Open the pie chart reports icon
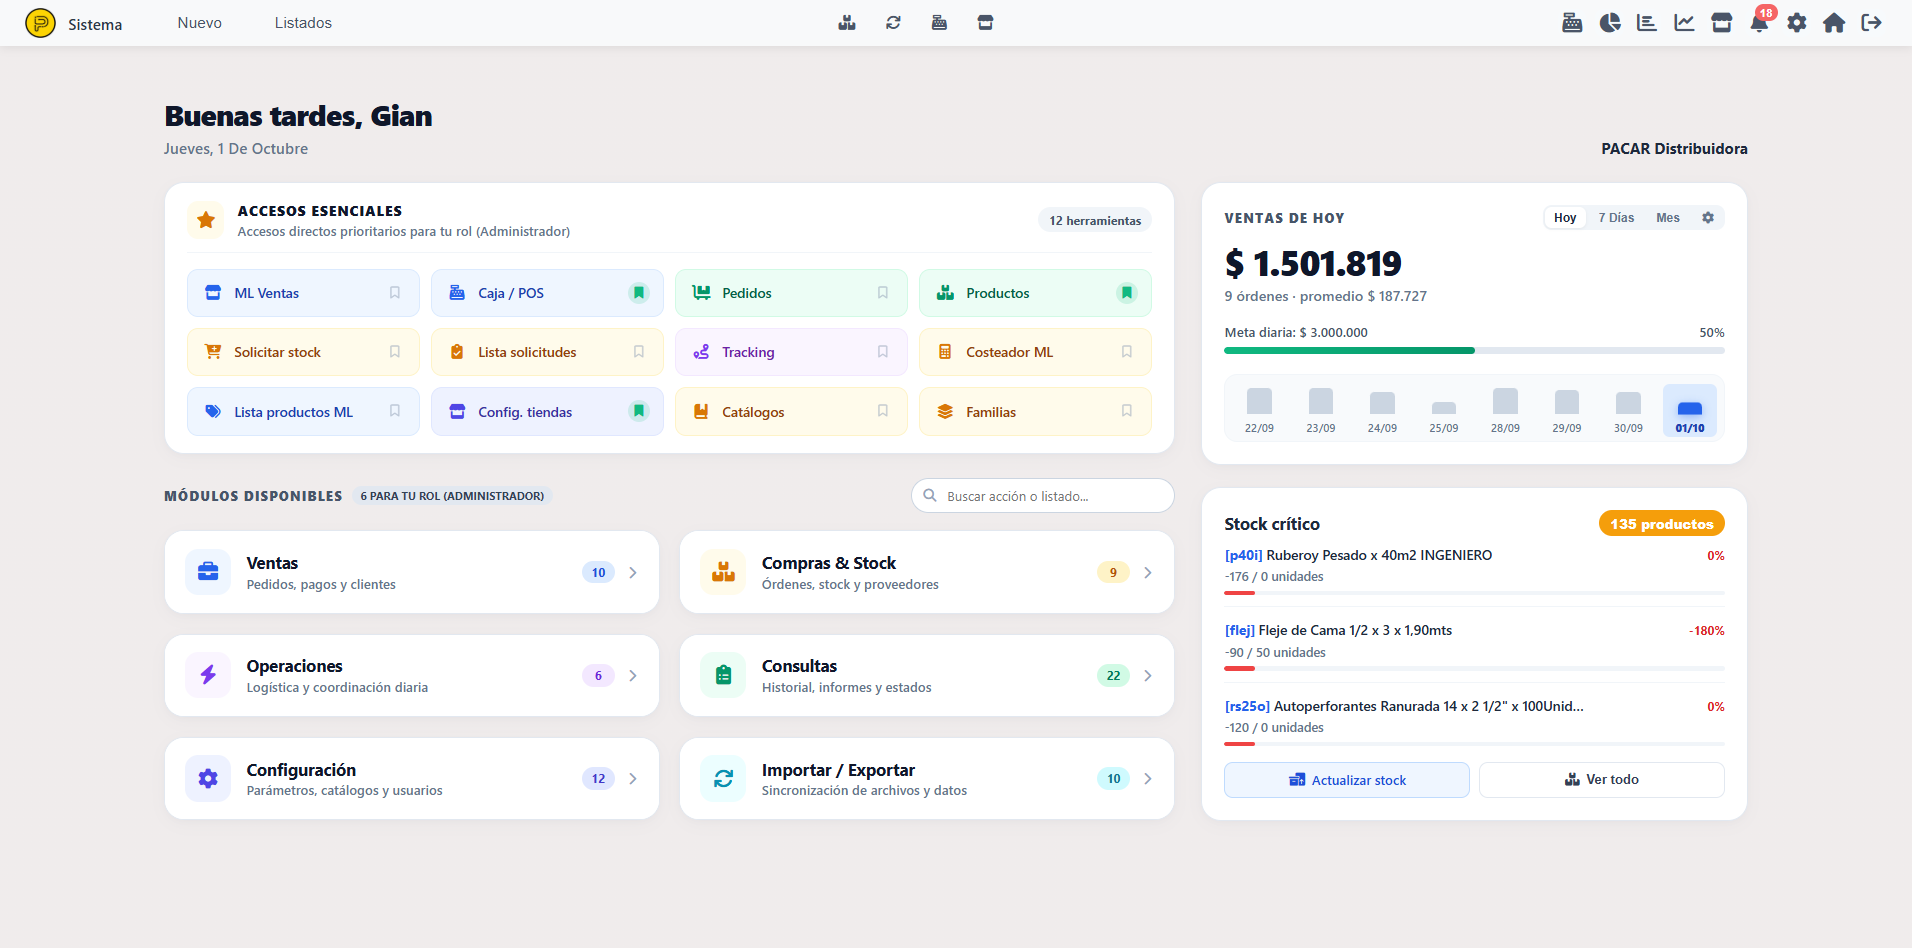The image size is (1912, 948). click(x=1610, y=23)
